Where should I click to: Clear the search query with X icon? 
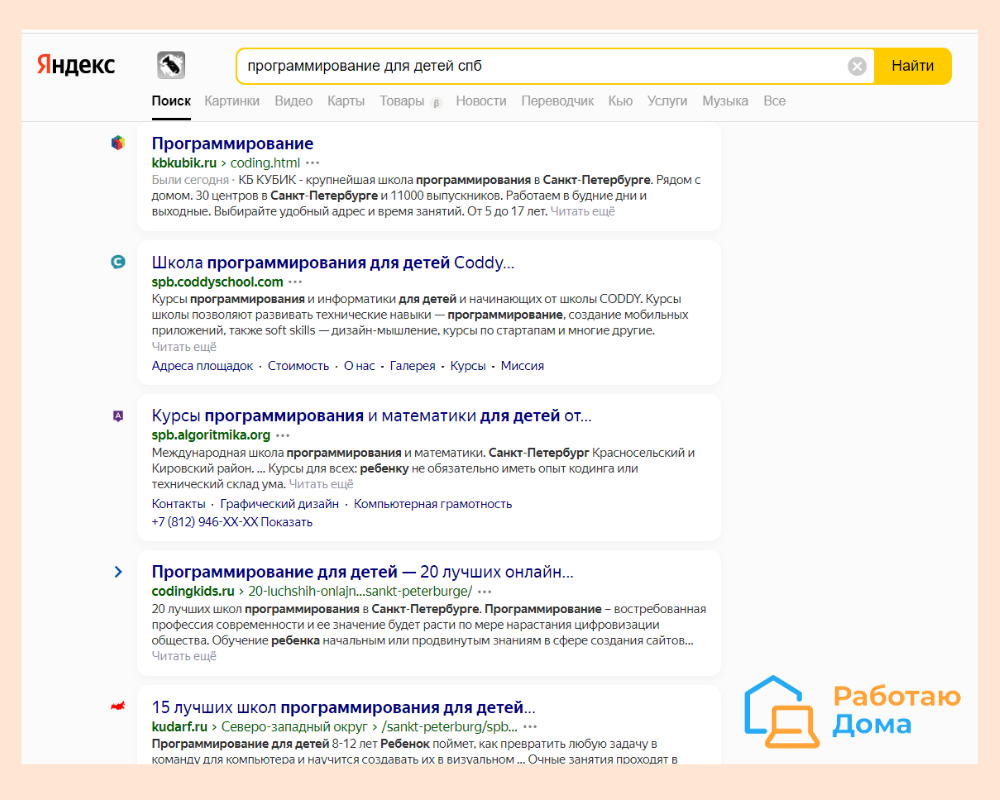[x=857, y=66]
